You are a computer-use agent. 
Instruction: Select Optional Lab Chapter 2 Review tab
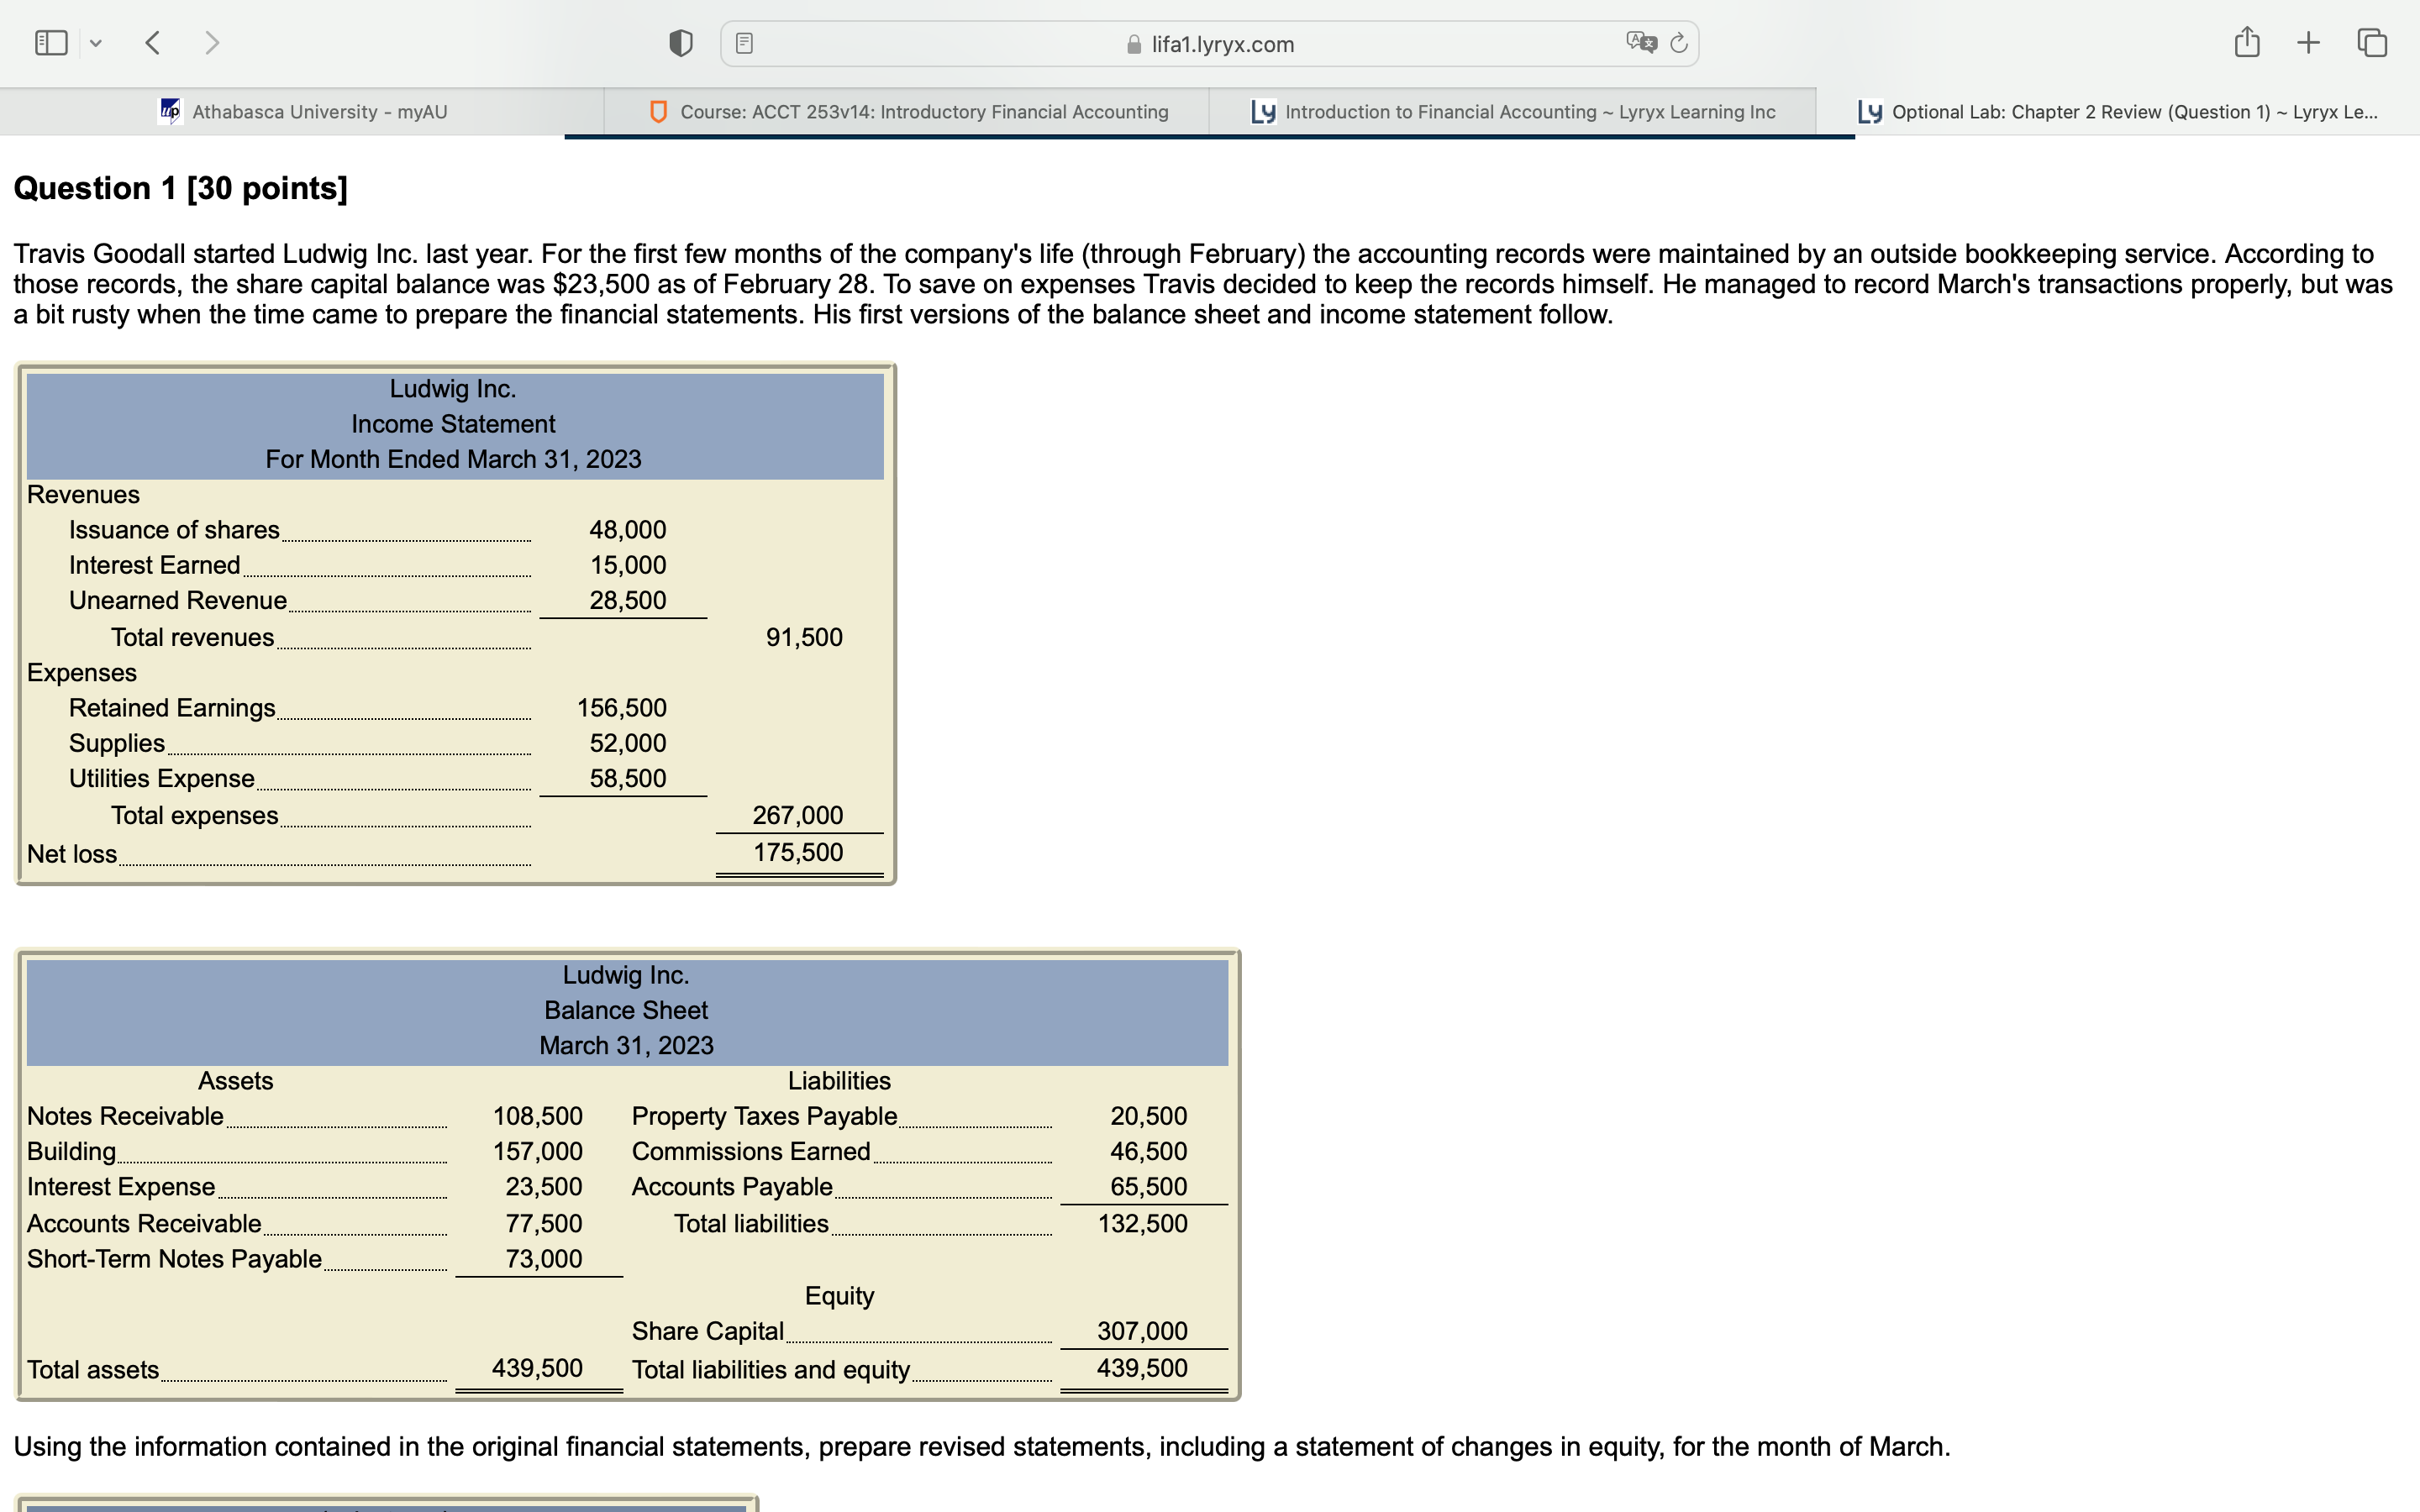point(2118,112)
